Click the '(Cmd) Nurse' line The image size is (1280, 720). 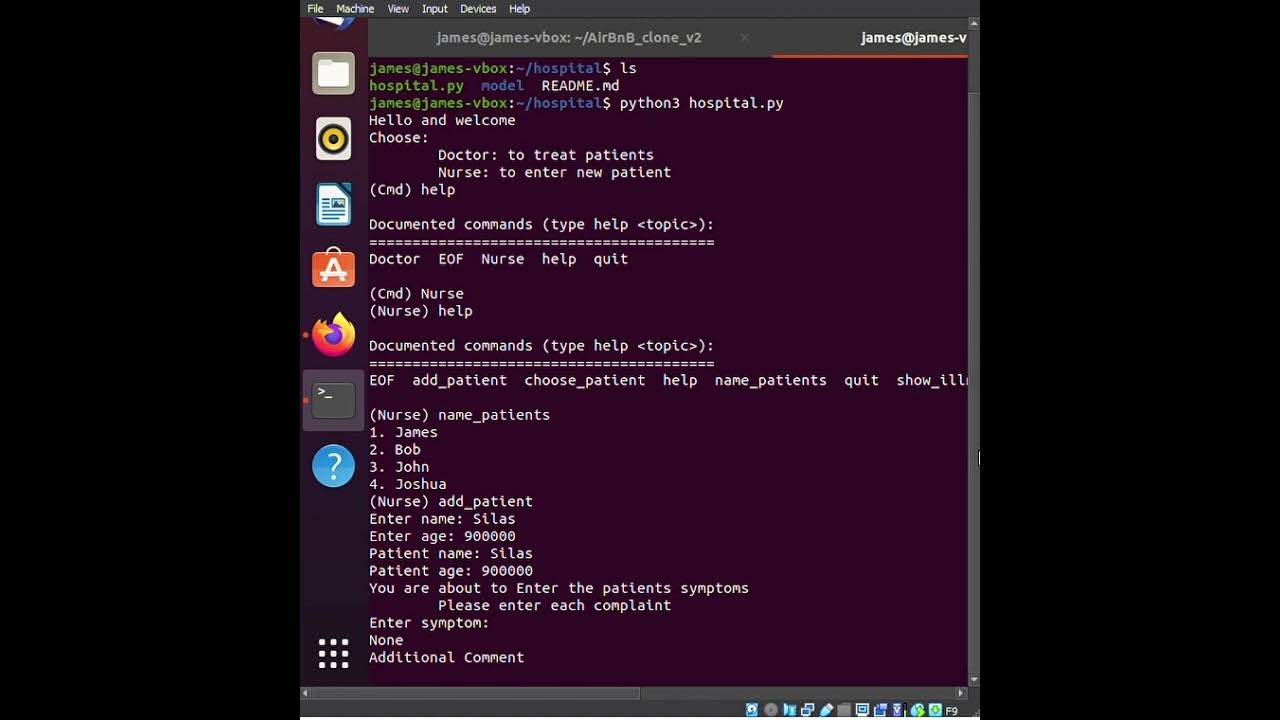tap(416, 294)
